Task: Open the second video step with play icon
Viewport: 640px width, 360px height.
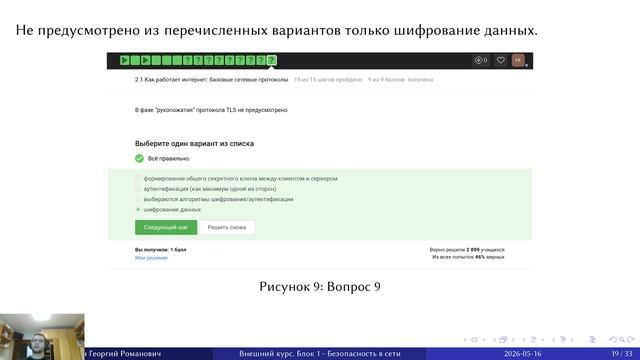Action: point(146,60)
